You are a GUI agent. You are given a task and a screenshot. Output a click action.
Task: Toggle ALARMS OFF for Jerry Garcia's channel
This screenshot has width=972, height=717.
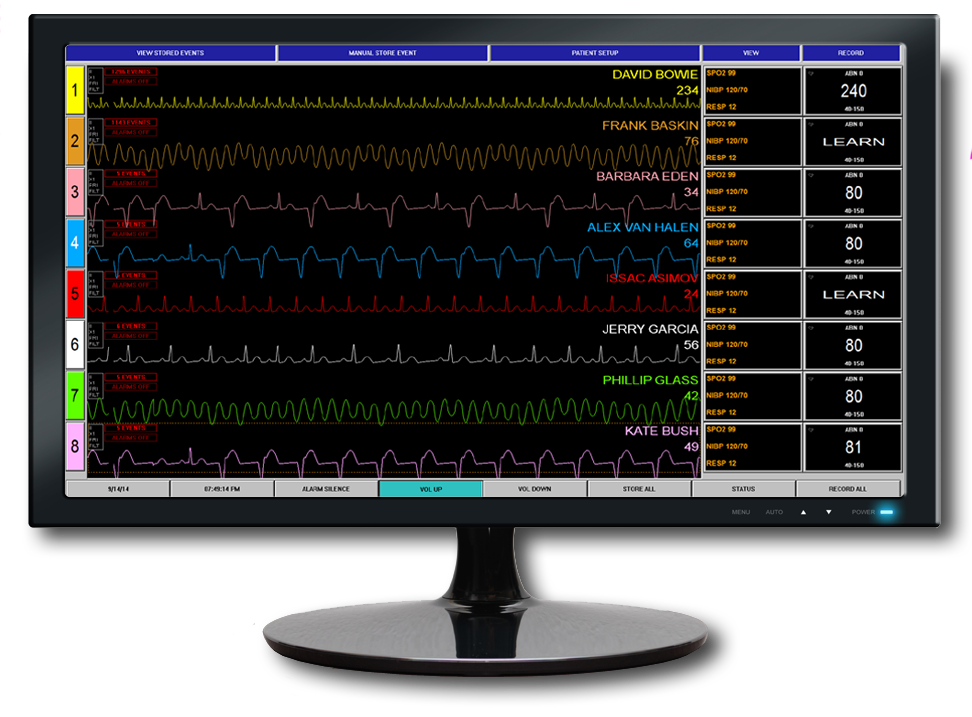[x=131, y=335]
